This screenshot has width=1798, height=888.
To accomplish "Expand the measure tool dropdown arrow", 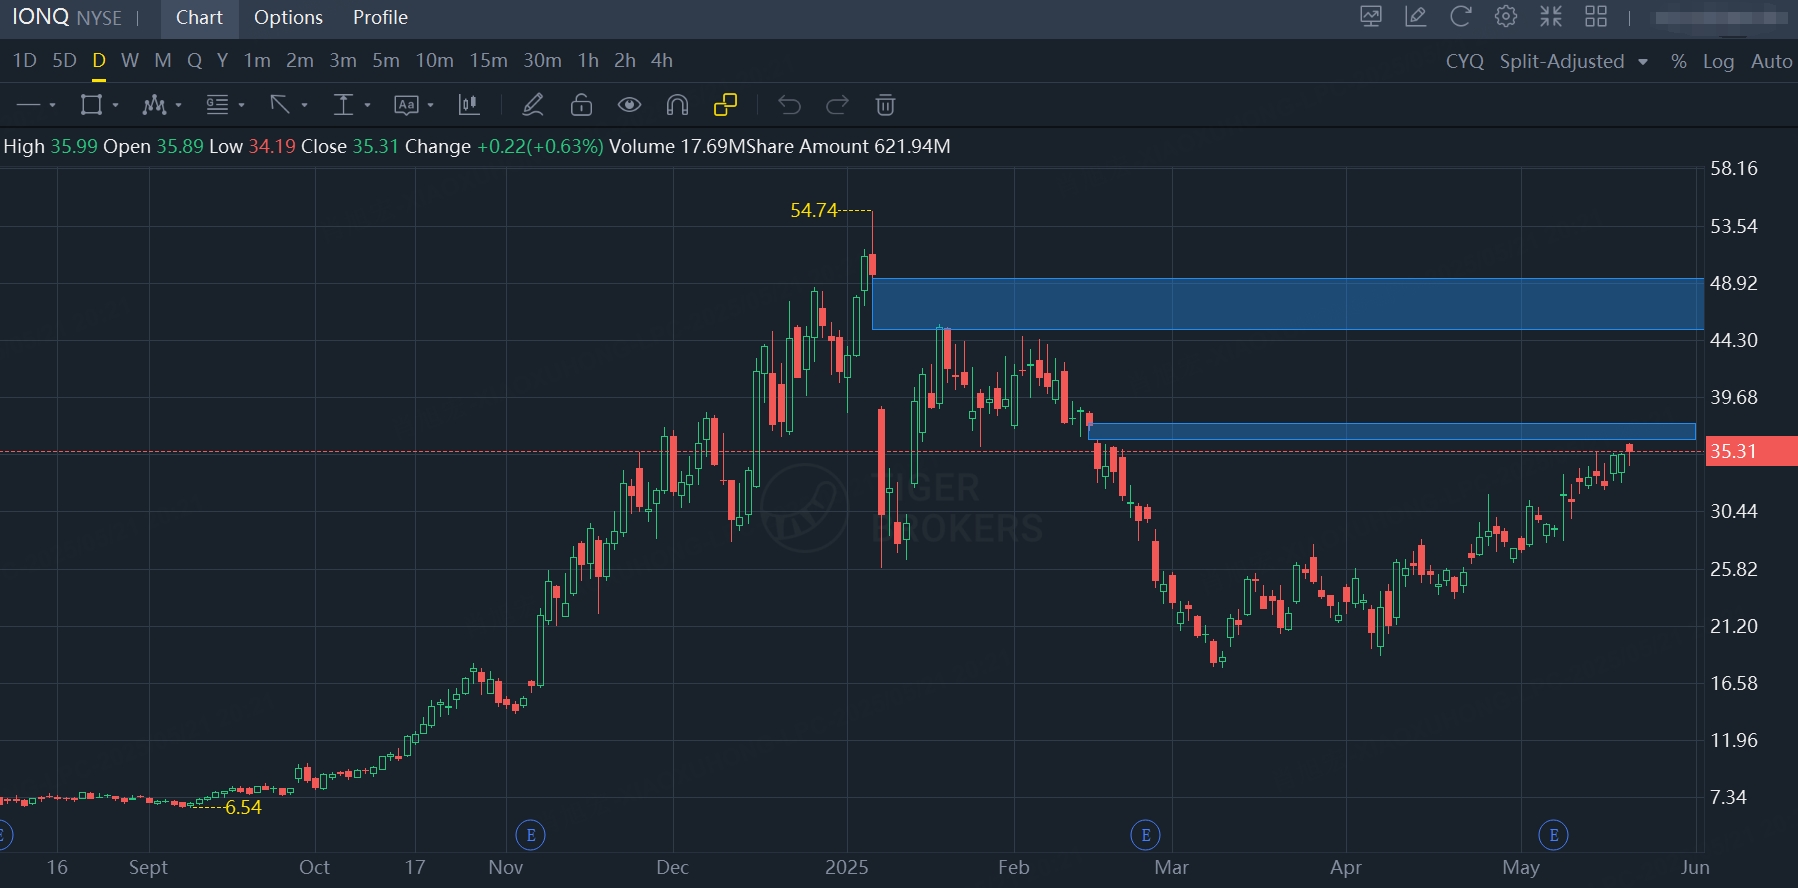I will (367, 105).
